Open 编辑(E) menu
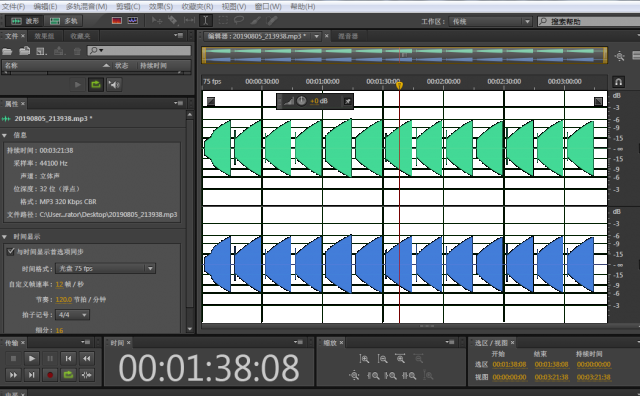 (45, 7)
